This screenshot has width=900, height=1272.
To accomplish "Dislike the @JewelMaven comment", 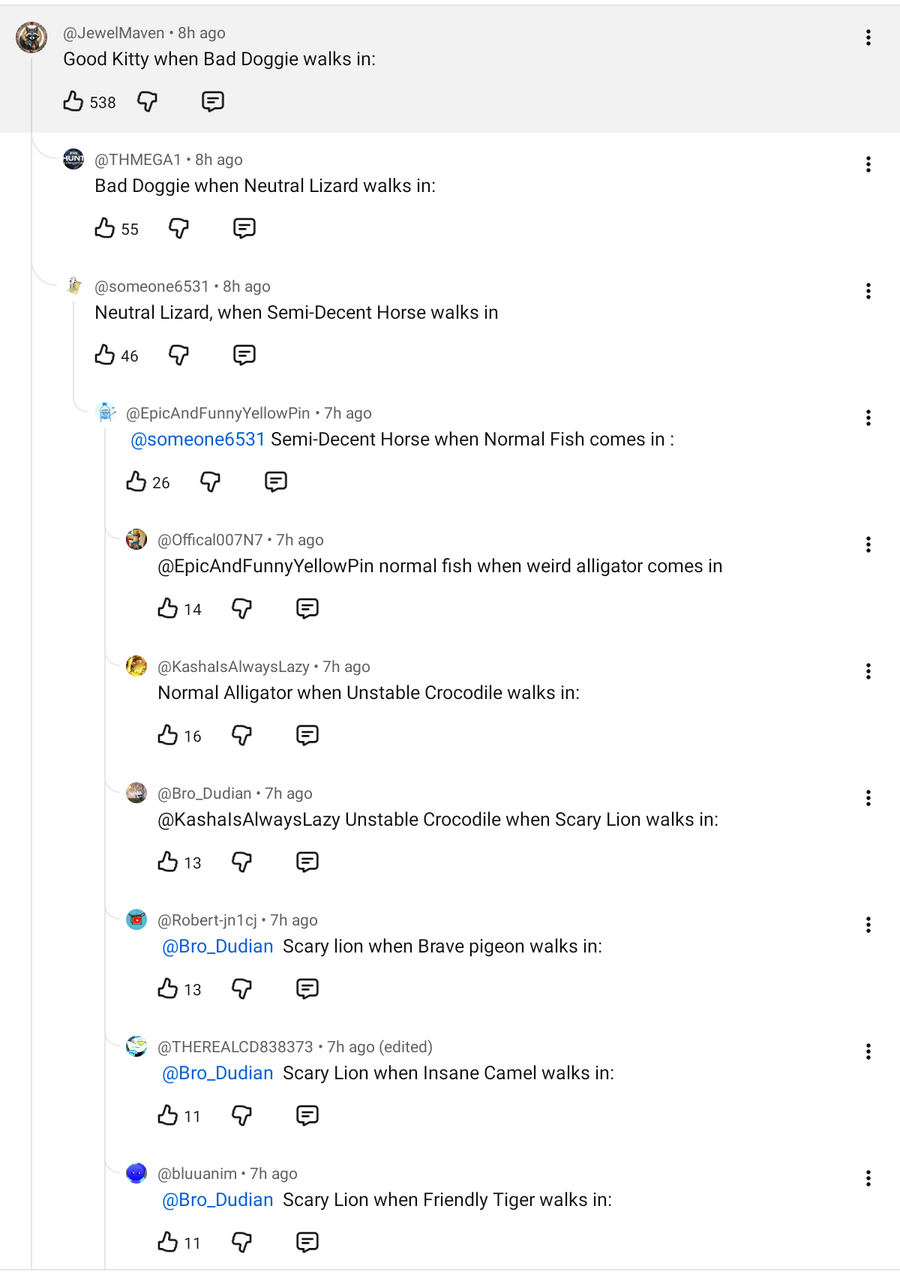I will [x=147, y=101].
